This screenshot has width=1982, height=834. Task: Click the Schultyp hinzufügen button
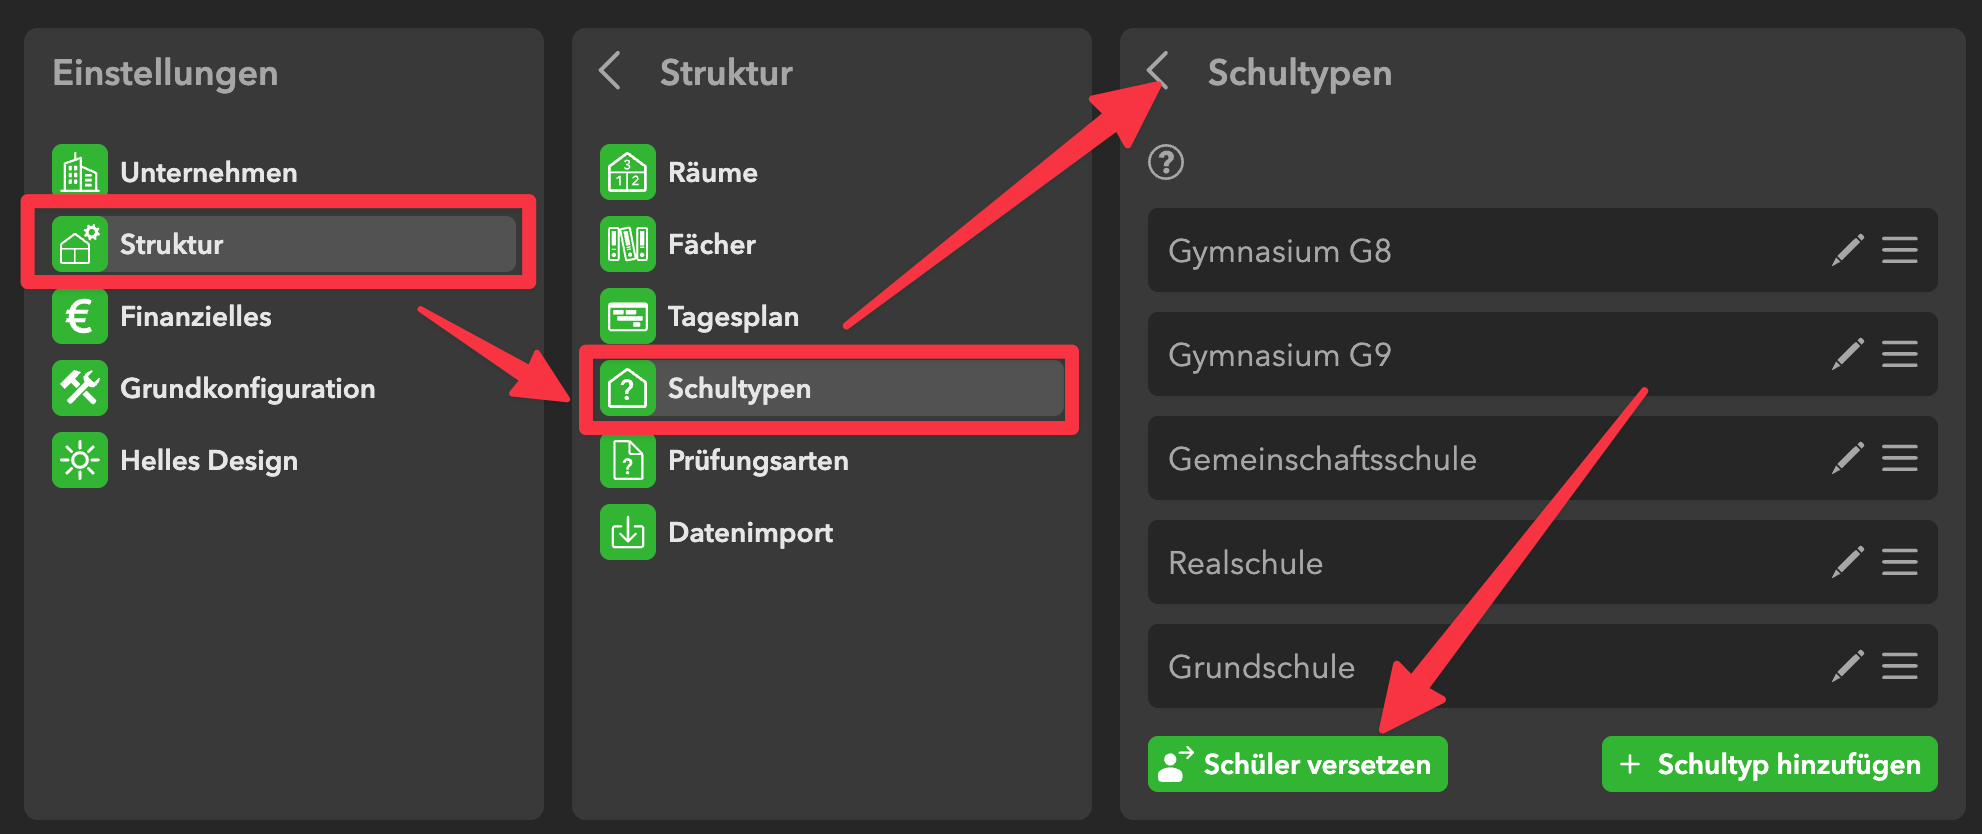point(1769,764)
